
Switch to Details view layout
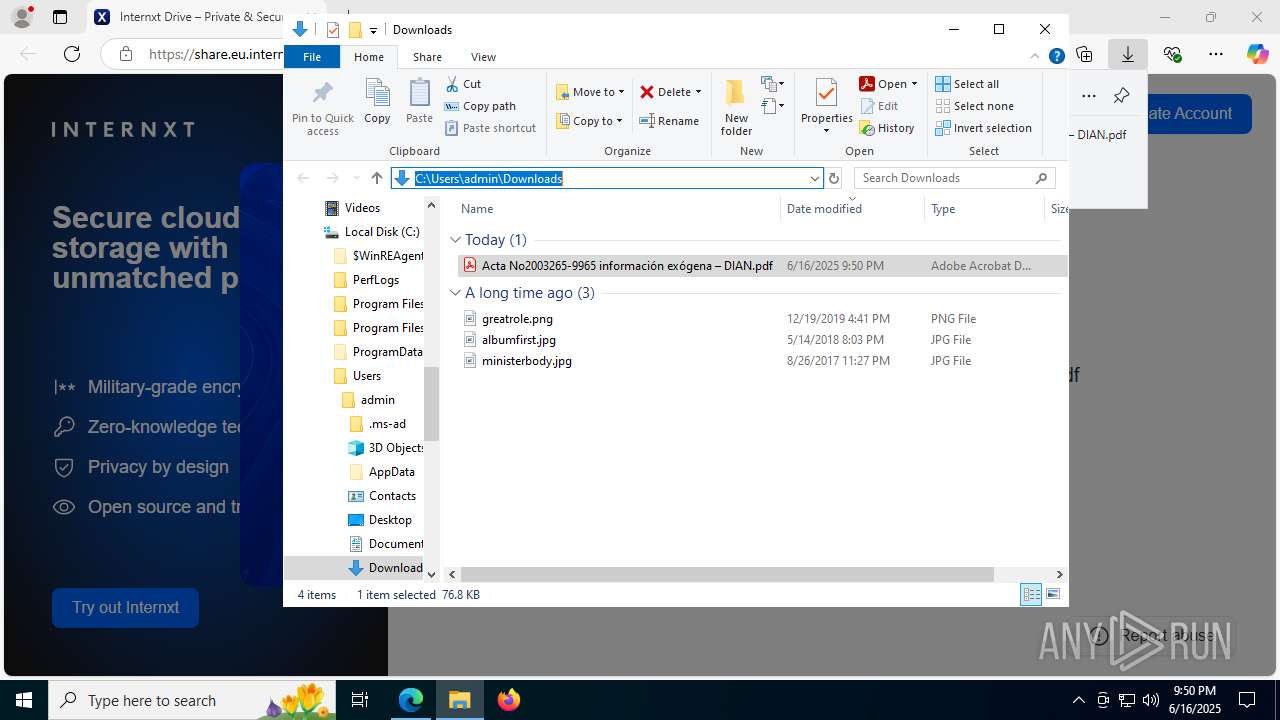tap(1031, 595)
